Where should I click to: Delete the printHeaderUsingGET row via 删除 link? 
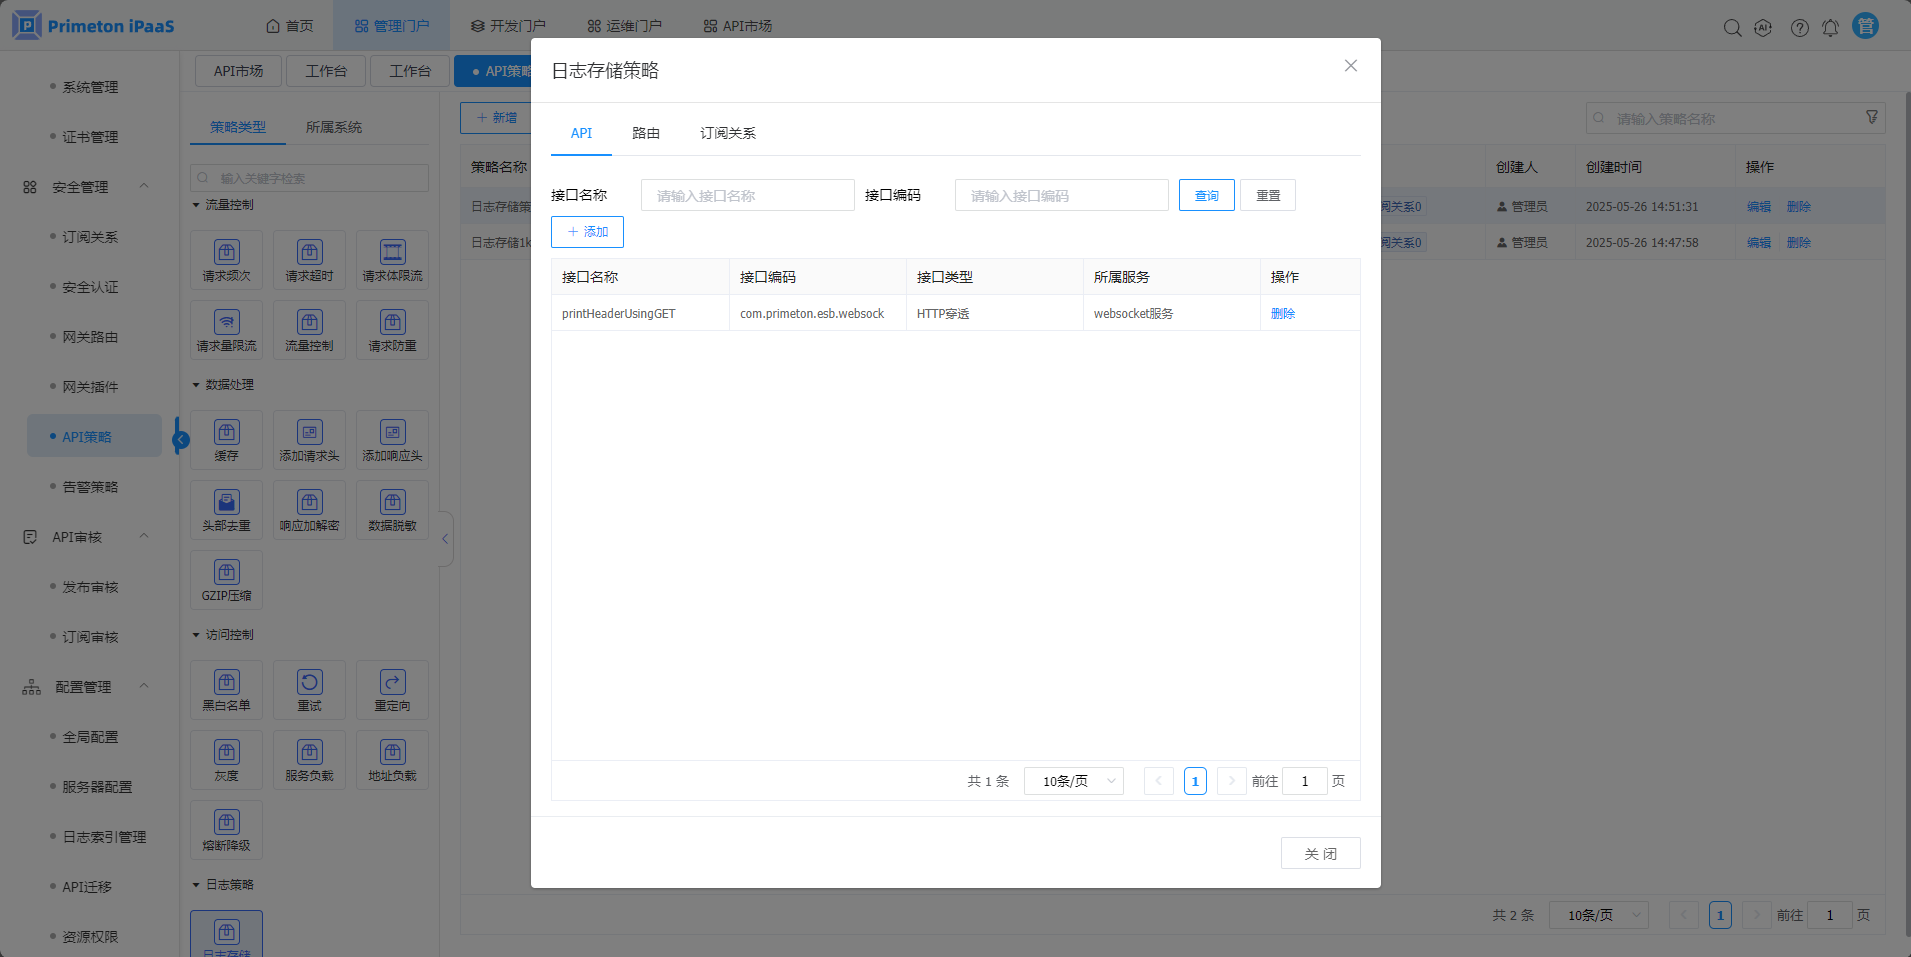coord(1282,313)
